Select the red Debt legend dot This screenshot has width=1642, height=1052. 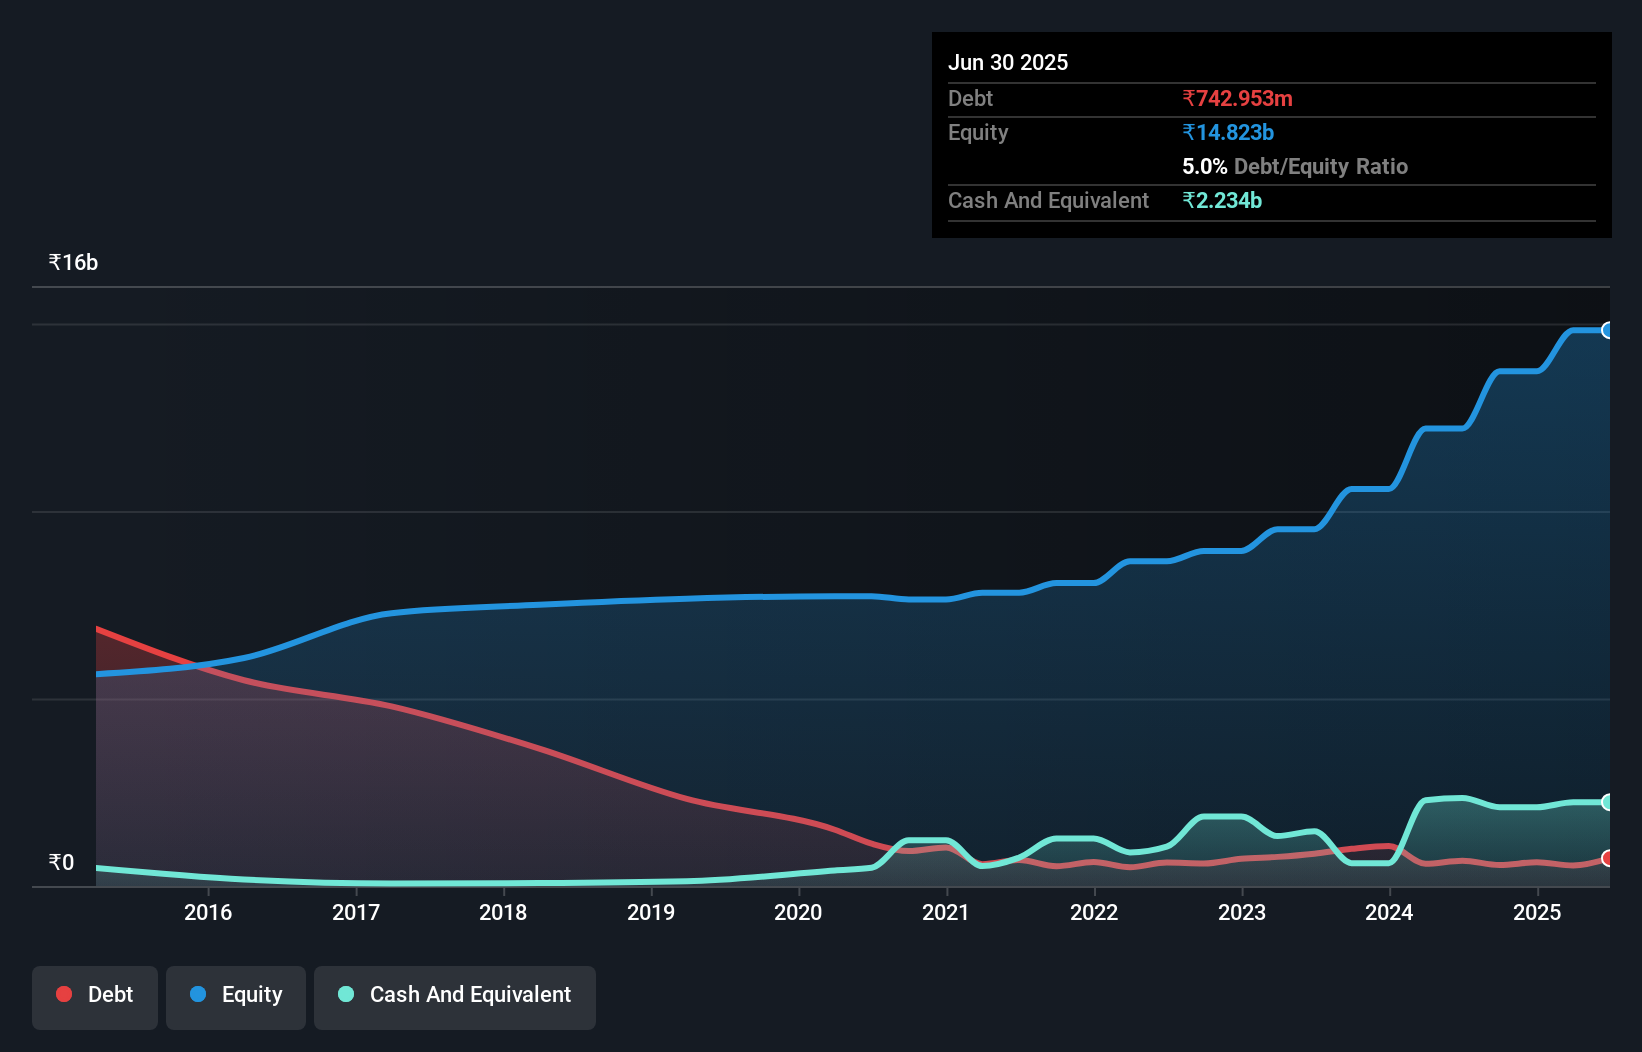(63, 995)
